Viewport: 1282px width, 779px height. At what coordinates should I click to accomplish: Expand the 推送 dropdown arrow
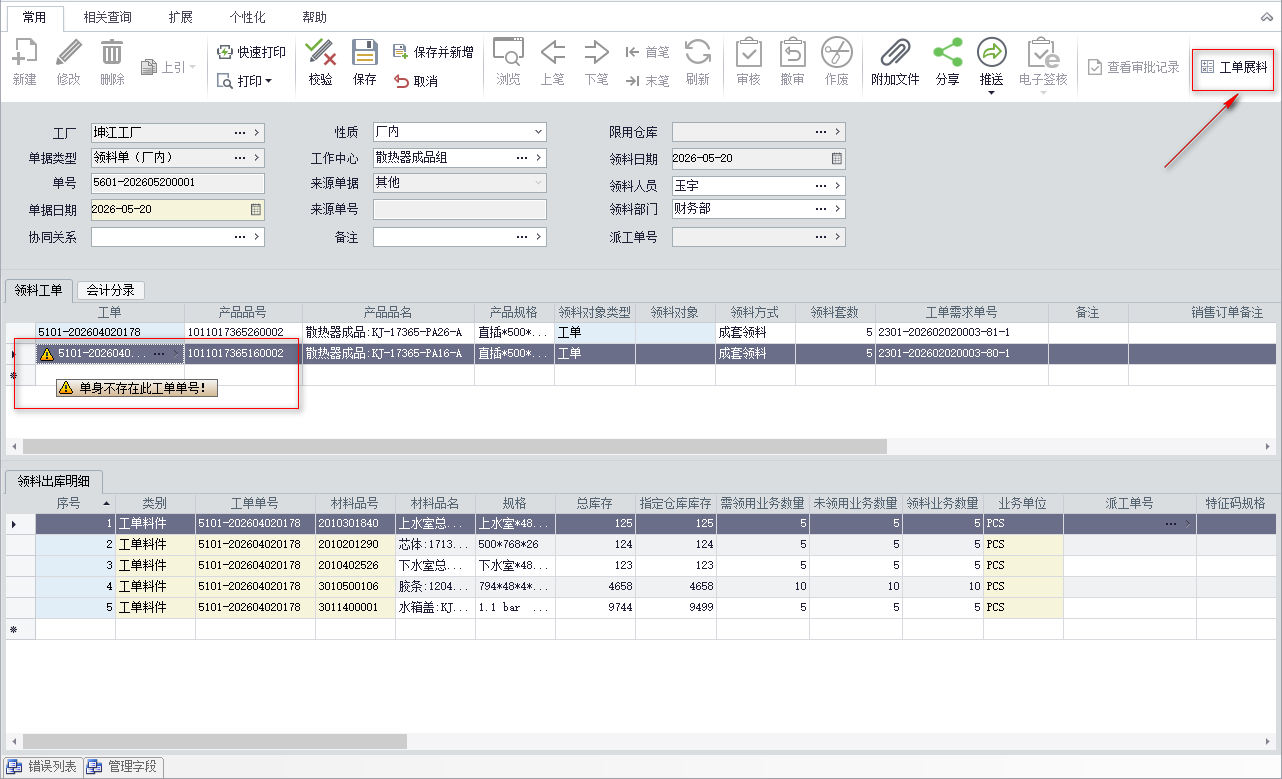coord(991,93)
